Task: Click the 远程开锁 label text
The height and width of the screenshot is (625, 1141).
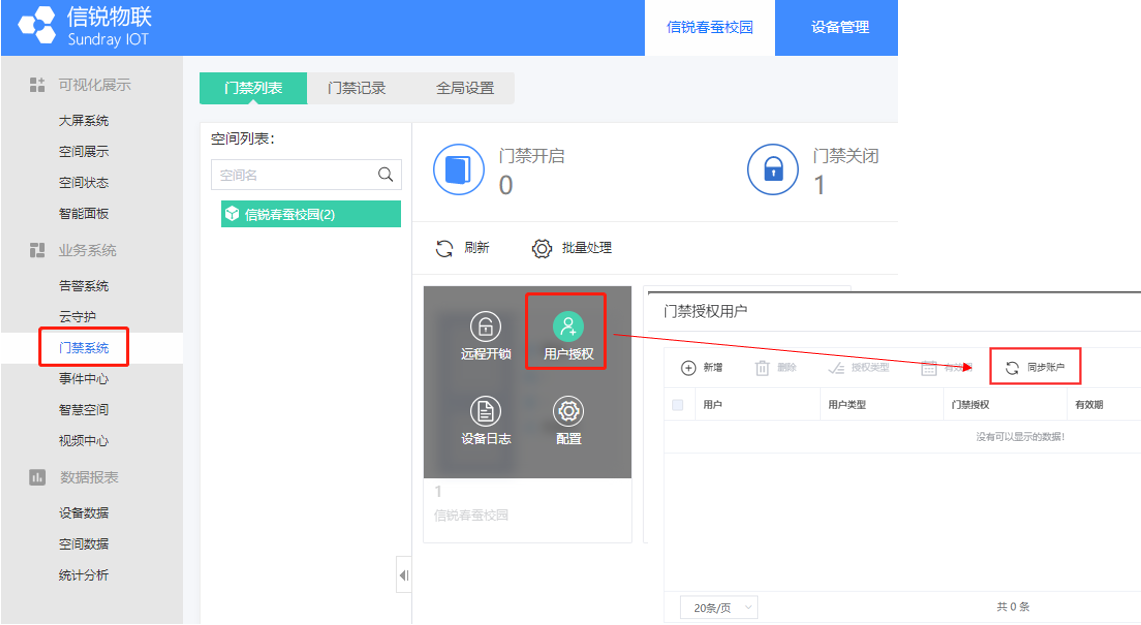Action: tap(485, 354)
